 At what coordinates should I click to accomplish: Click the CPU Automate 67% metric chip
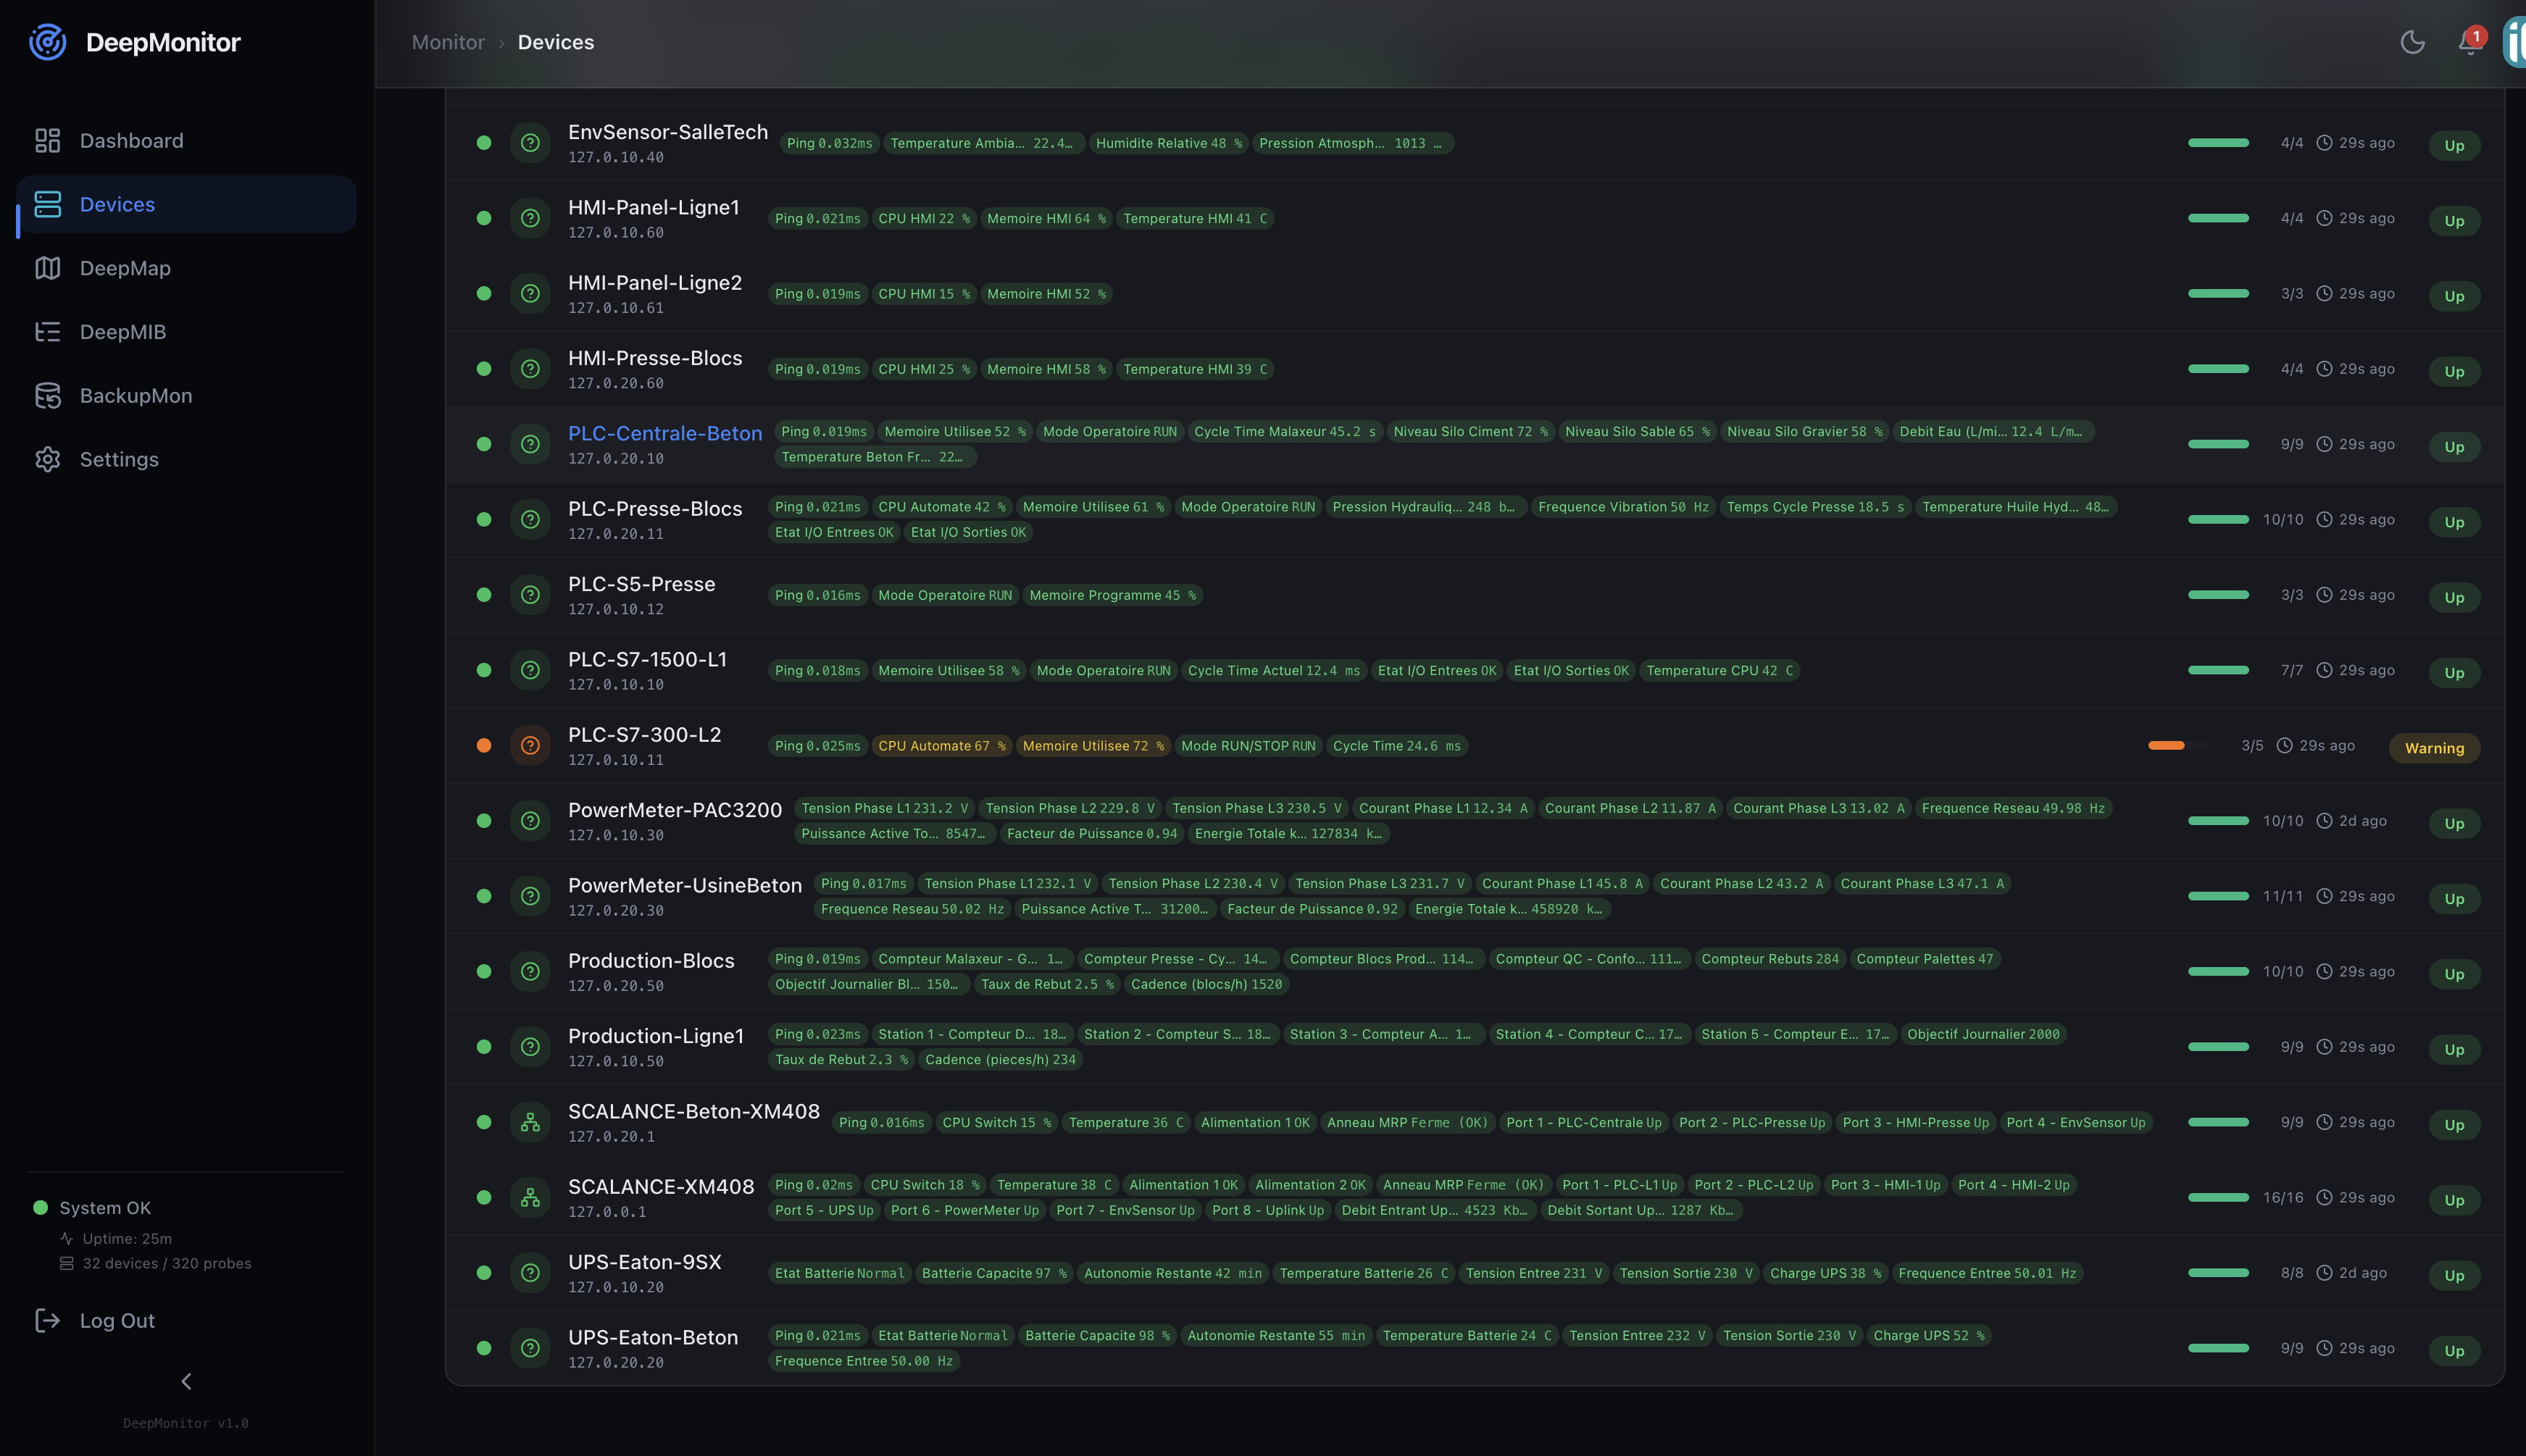[x=941, y=745]
